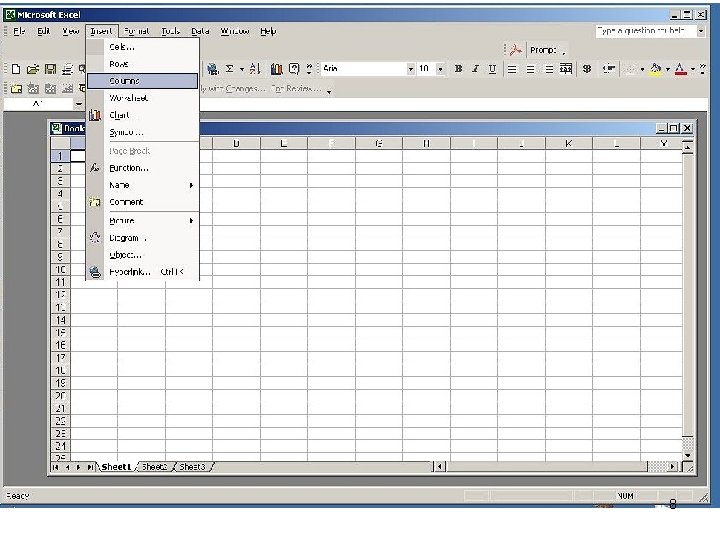Choose Worksheet from the Insert menu

(143, 98)
